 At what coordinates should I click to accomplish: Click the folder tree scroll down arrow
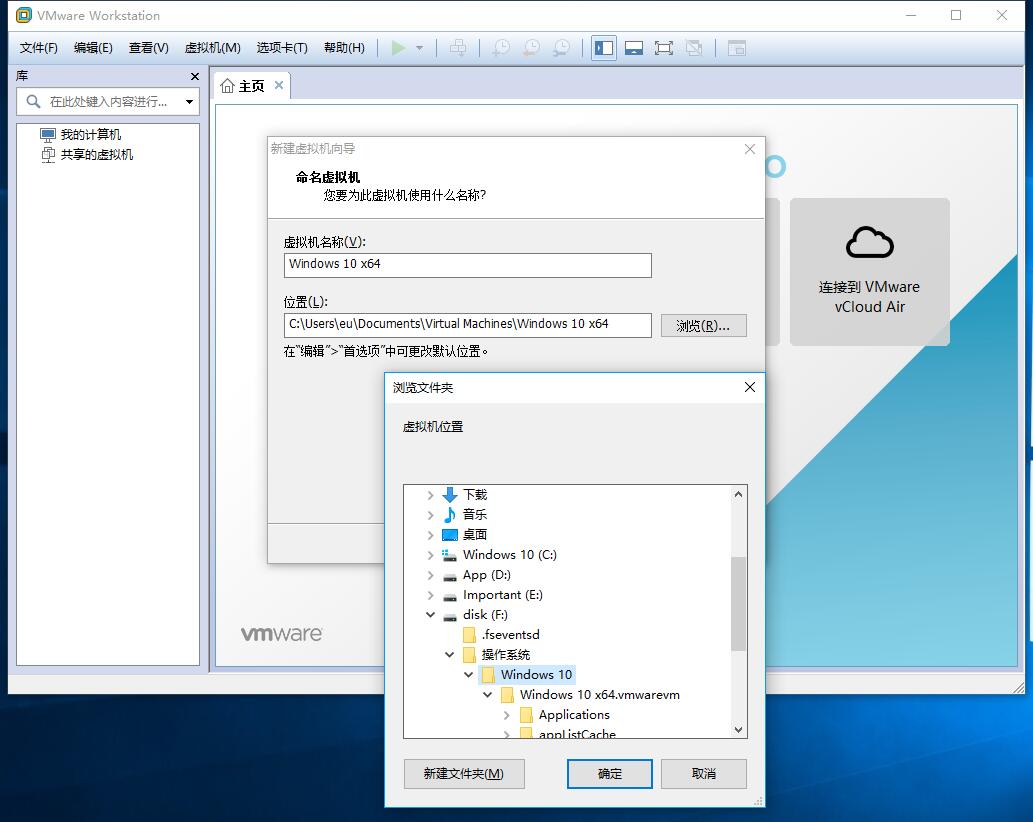click(x=739, y=729)
